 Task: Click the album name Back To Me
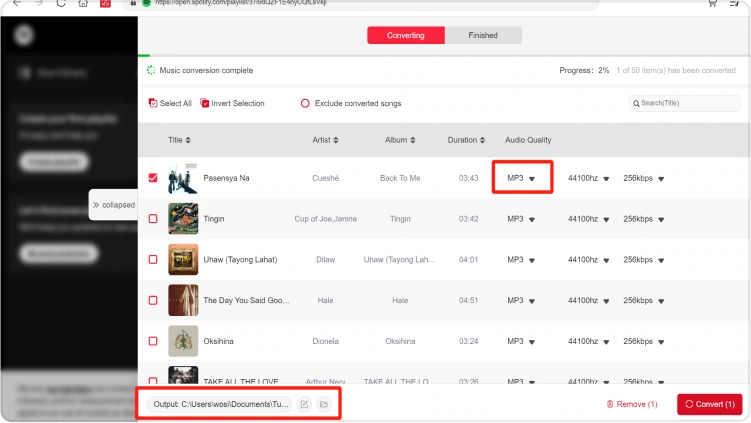(x=400, y=178)
